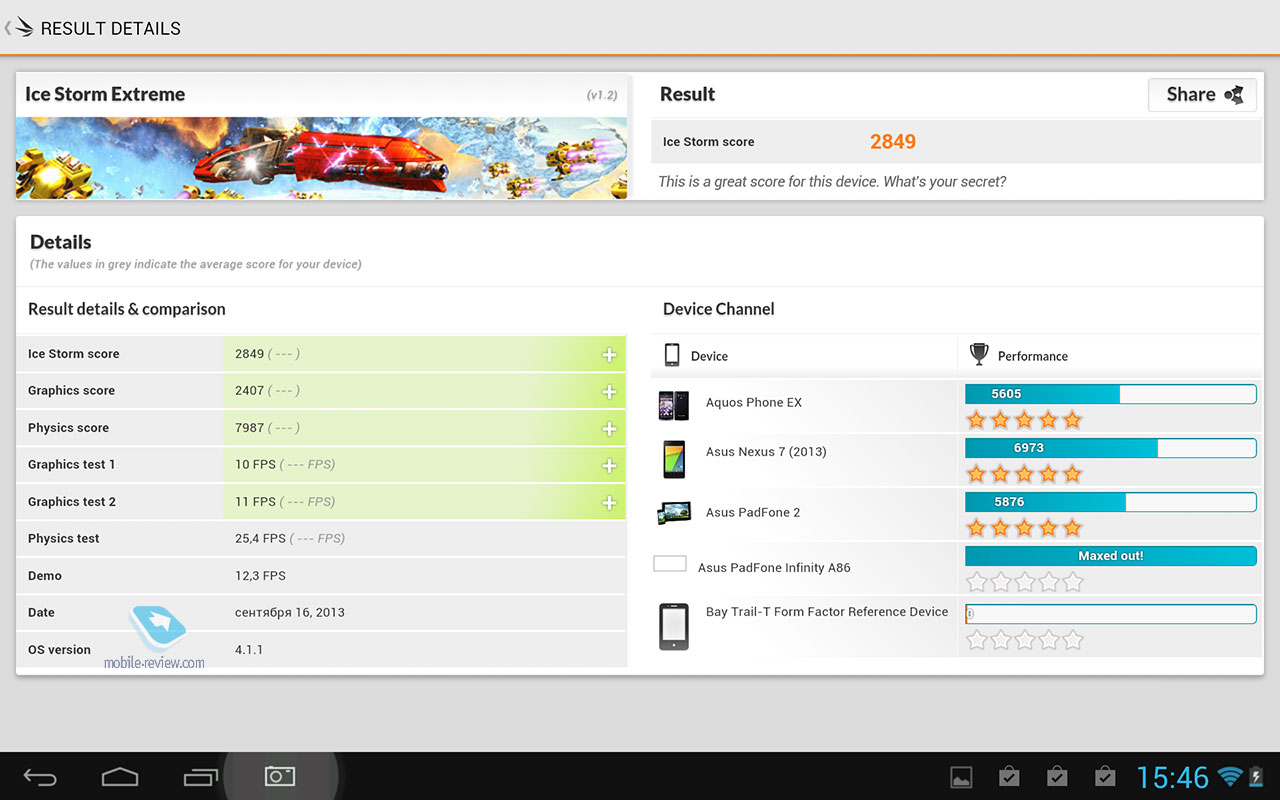Click the Bay Trail-T performance bar
The image size is (1280, 800).
click(x=1110, y=614)
